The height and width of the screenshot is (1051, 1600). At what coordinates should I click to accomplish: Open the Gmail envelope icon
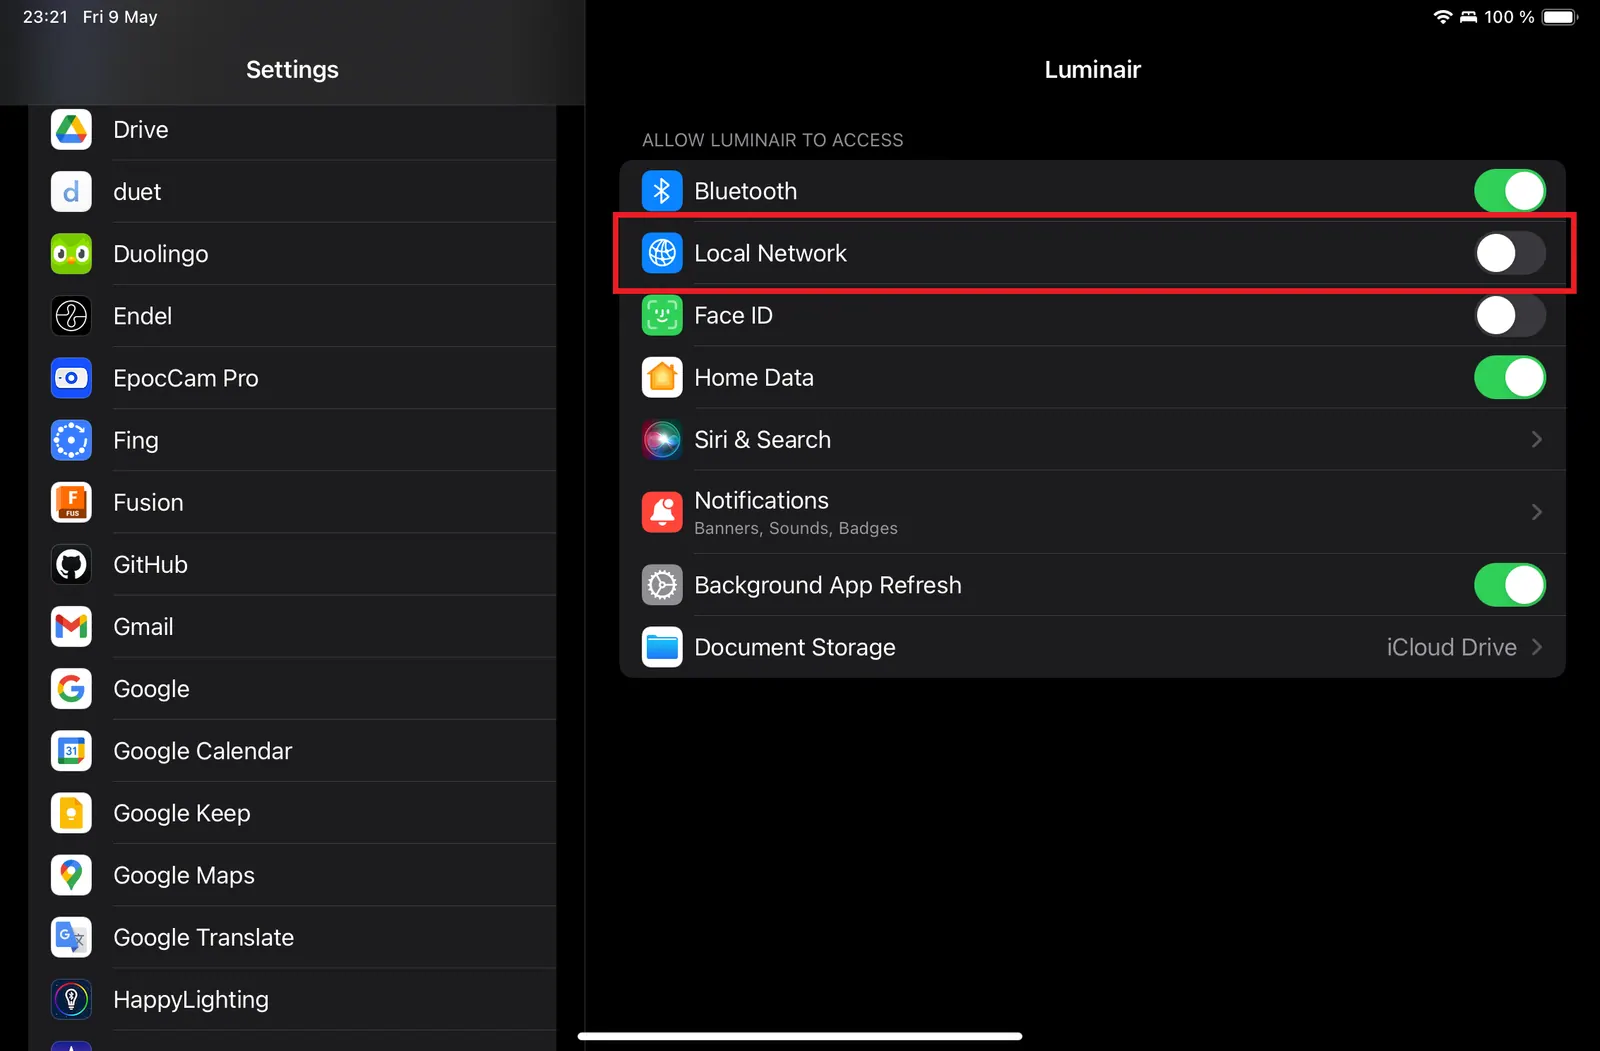pos(71,627)
